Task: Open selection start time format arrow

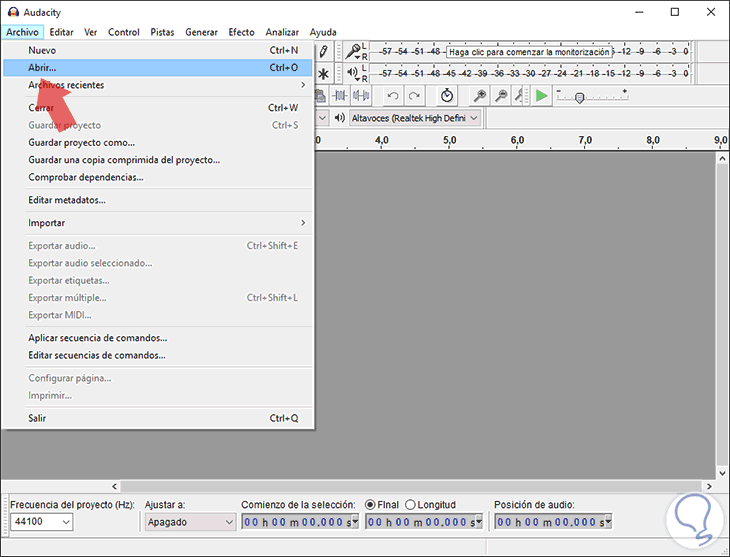Action: click(x=355, y=521)
